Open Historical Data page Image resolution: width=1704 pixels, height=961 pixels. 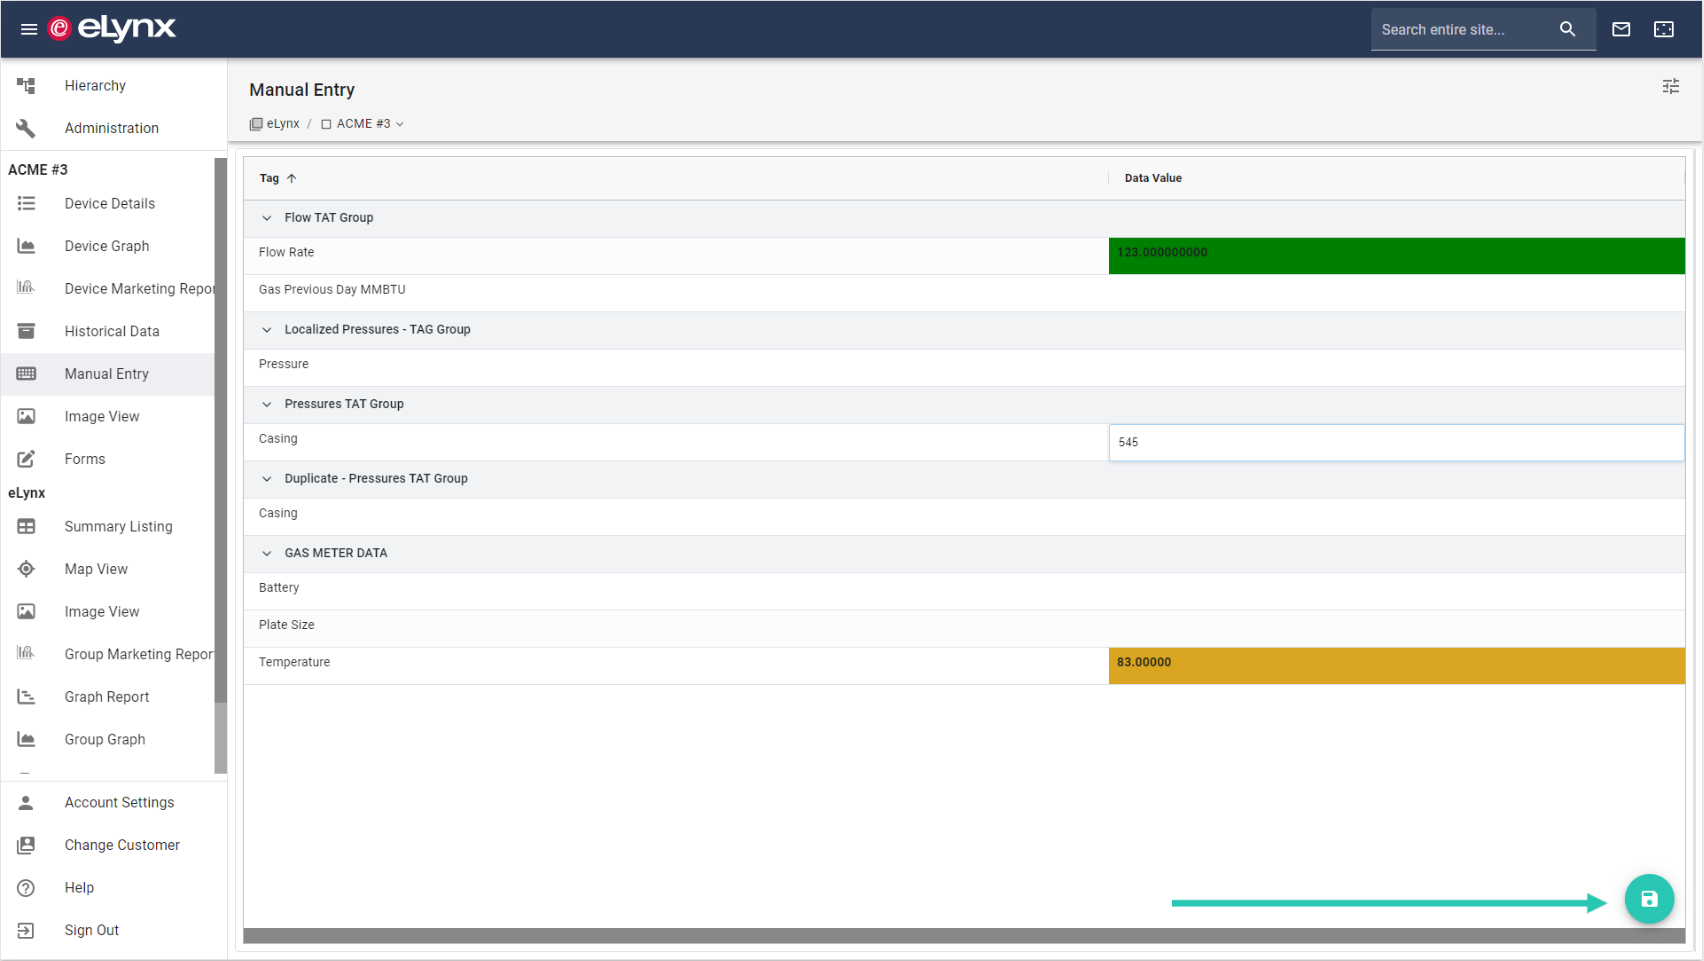[112, 331]
